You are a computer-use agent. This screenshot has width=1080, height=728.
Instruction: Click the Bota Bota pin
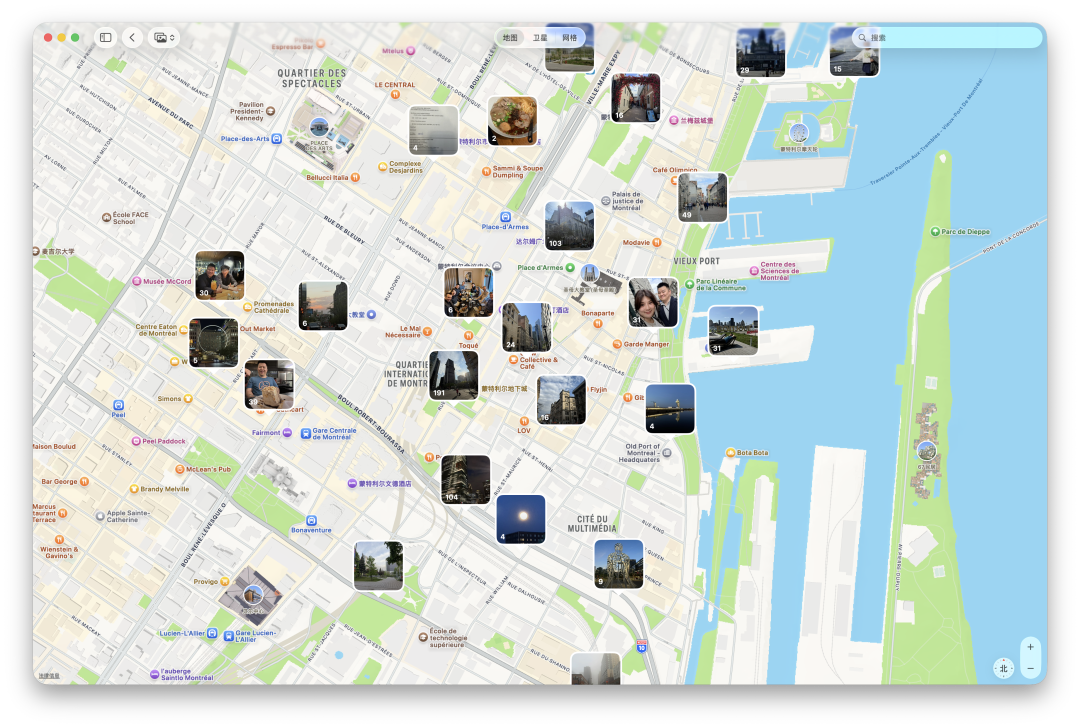click(731, 453)
